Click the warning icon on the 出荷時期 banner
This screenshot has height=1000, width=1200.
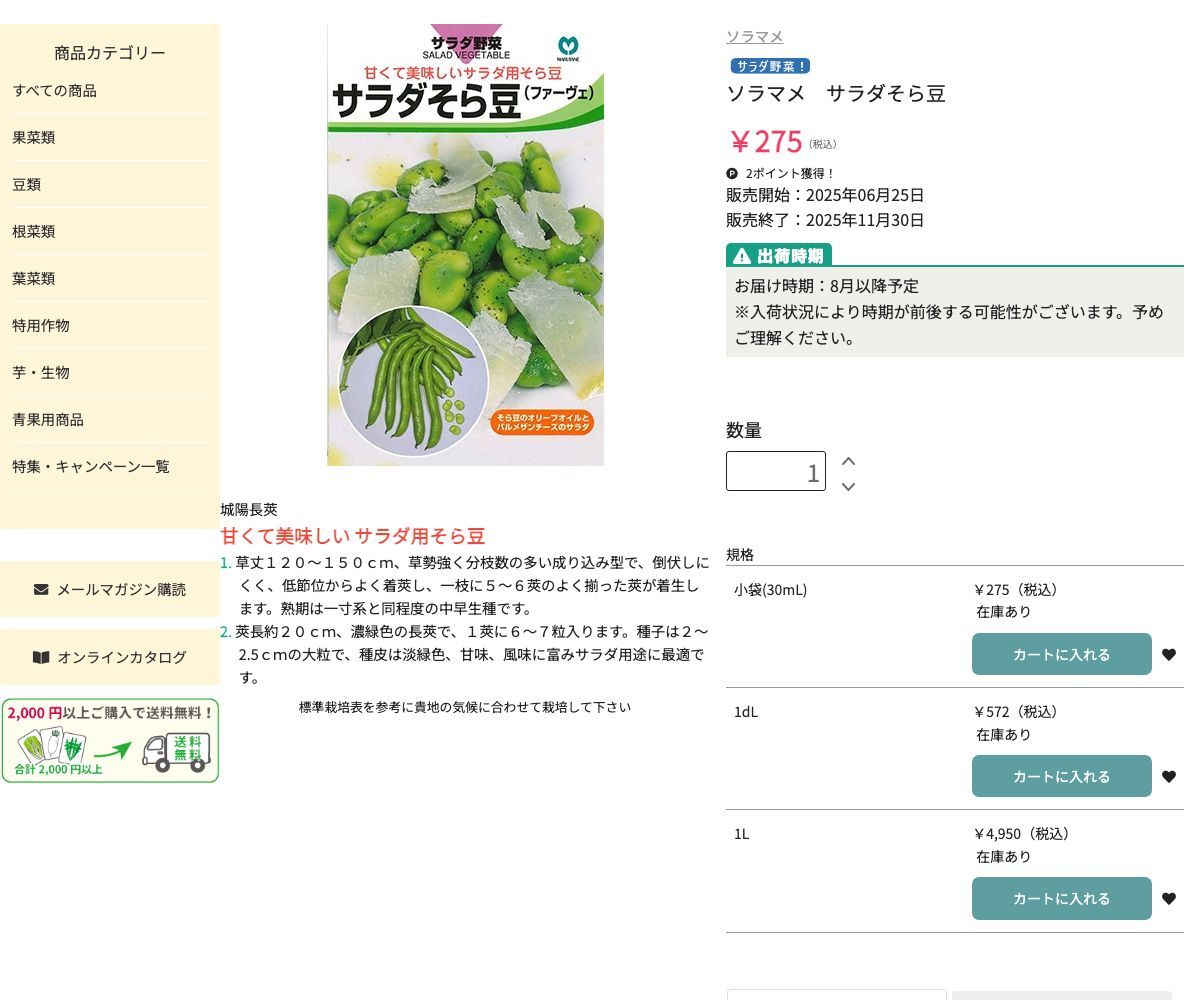coord(740,255)
